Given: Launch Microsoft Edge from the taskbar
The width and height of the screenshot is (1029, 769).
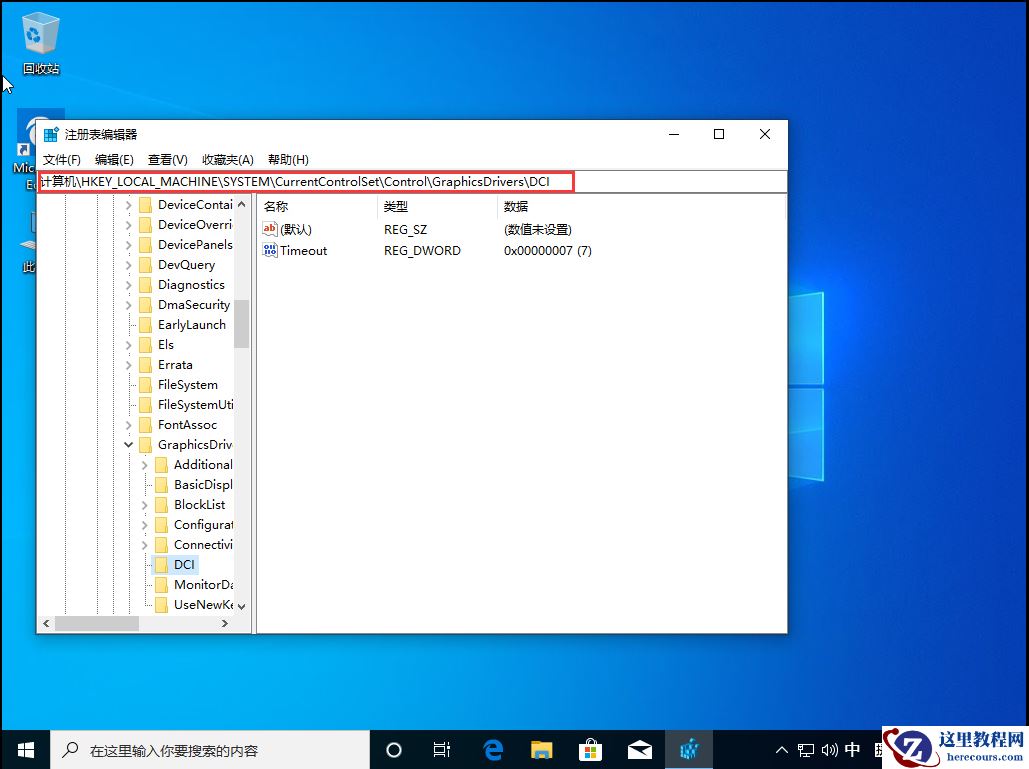Looking at the screenshot, I should (x=492, y=749).
